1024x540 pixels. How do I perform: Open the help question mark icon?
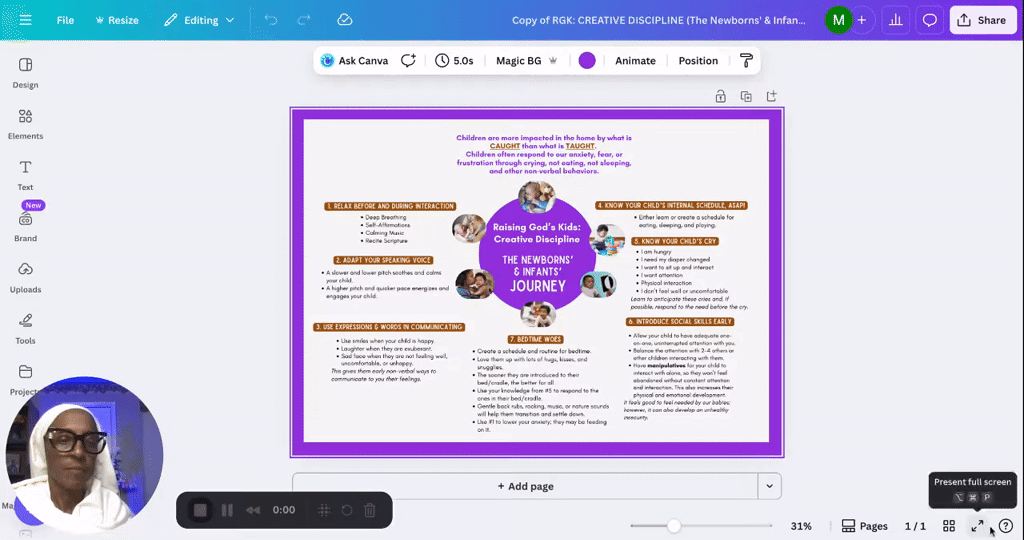coord(1006,526)
